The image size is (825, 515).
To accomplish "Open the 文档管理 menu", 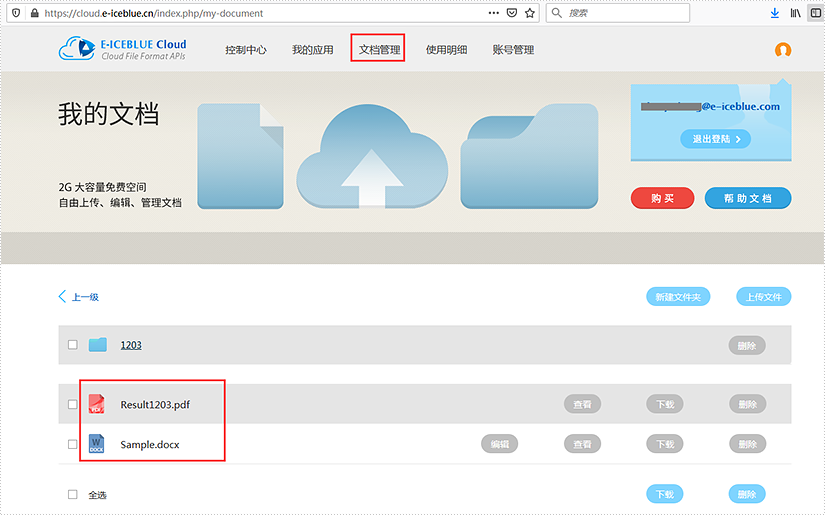I will coord(379,50).
